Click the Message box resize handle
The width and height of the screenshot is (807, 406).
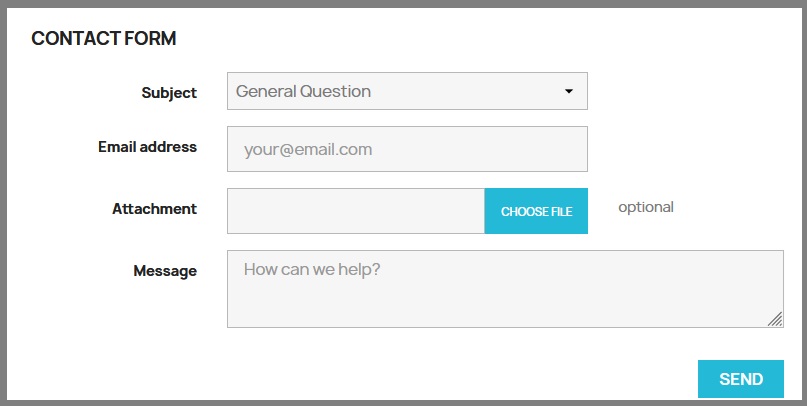point(775,319)
